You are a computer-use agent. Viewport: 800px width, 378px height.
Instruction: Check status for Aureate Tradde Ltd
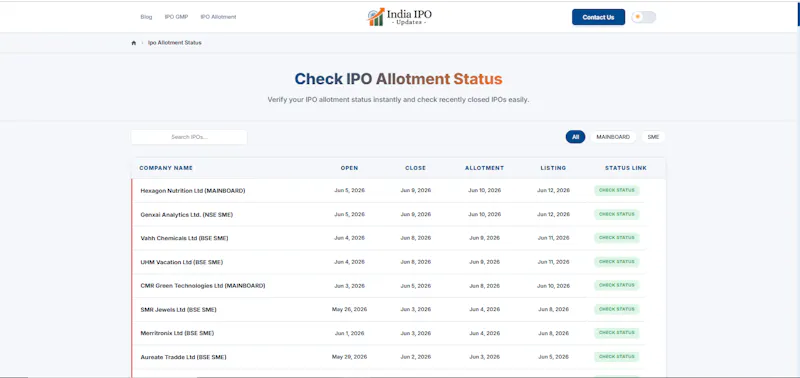click(617, 357)
